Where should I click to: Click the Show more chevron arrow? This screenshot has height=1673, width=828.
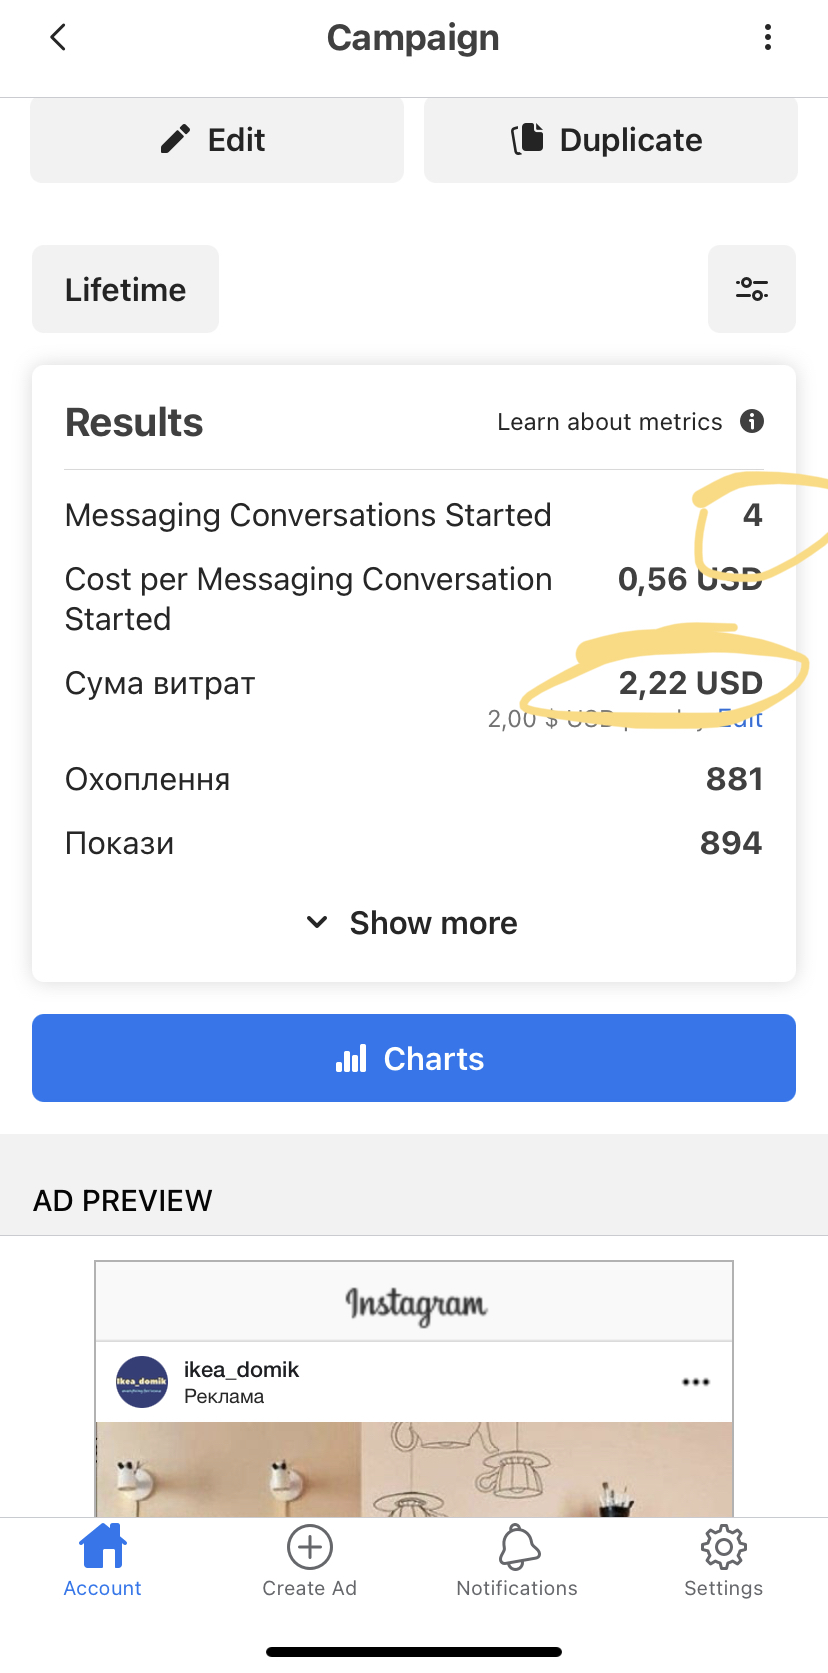click(317, 922)
